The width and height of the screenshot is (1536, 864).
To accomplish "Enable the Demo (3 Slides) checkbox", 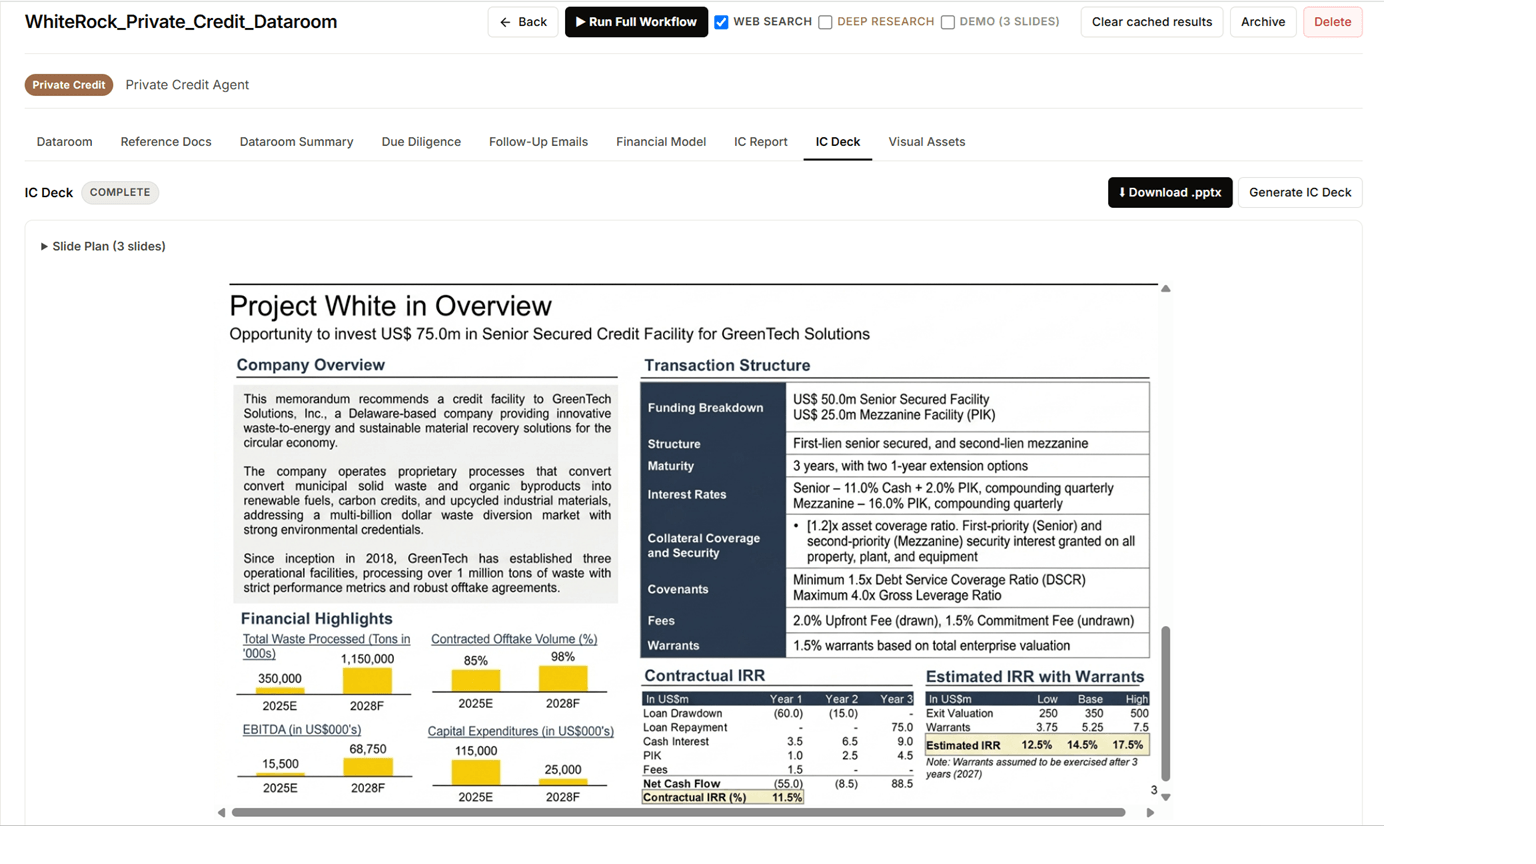I will coord(947,22).
